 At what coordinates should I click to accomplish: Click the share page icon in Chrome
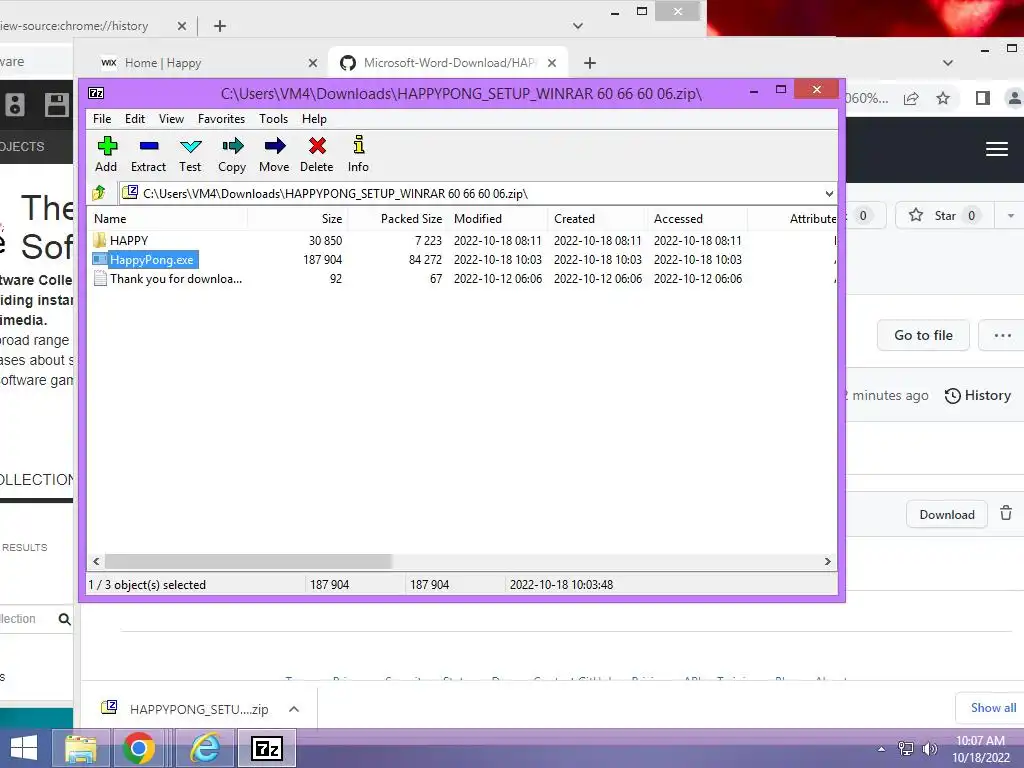point(911,99)
